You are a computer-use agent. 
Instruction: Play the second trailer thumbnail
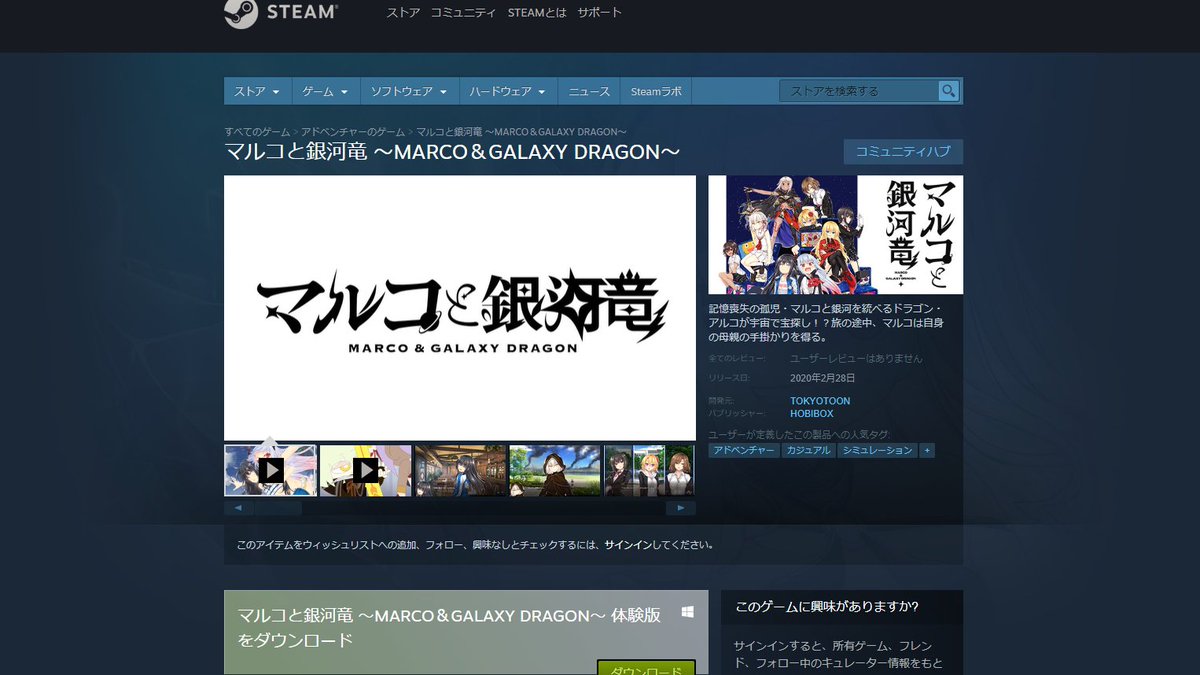[365, 470]
